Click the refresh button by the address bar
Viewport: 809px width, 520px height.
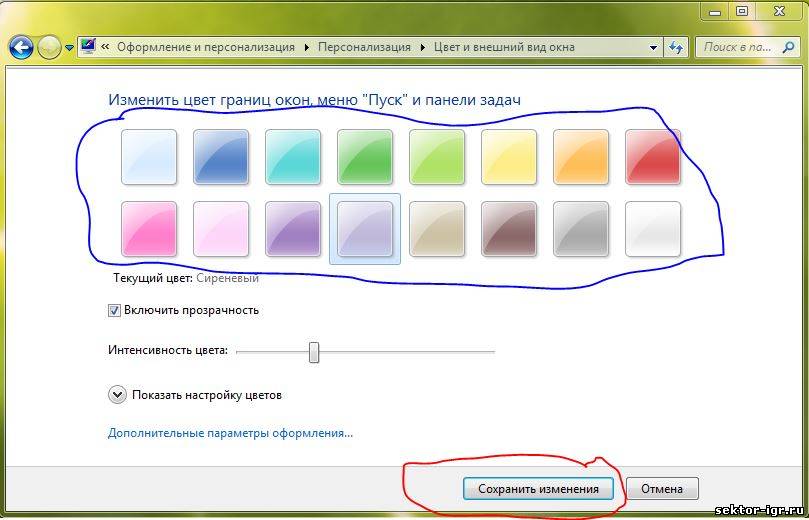tap(676, 47)
